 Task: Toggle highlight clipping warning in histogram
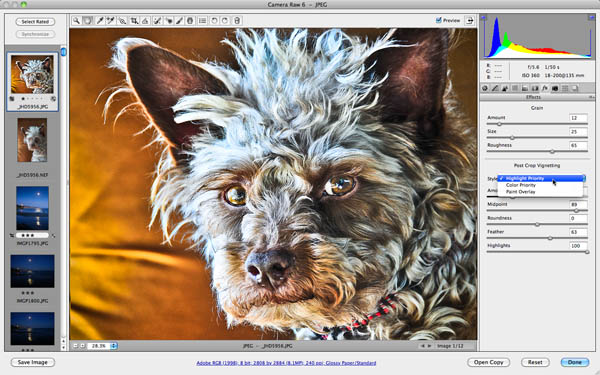click(592, 18)
